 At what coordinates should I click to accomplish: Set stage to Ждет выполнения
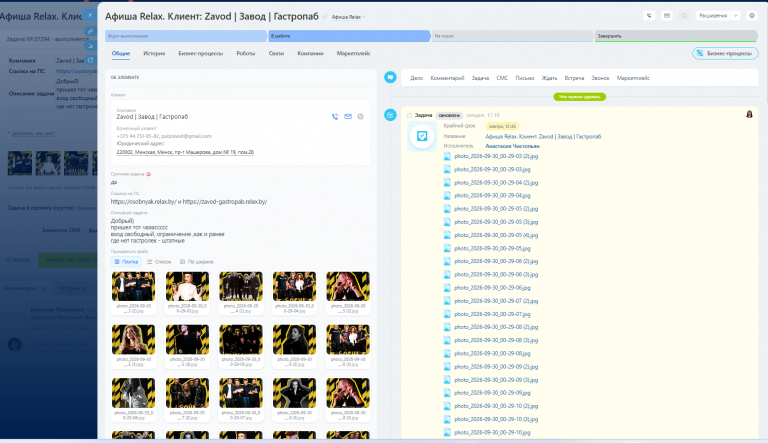point(186,36)
